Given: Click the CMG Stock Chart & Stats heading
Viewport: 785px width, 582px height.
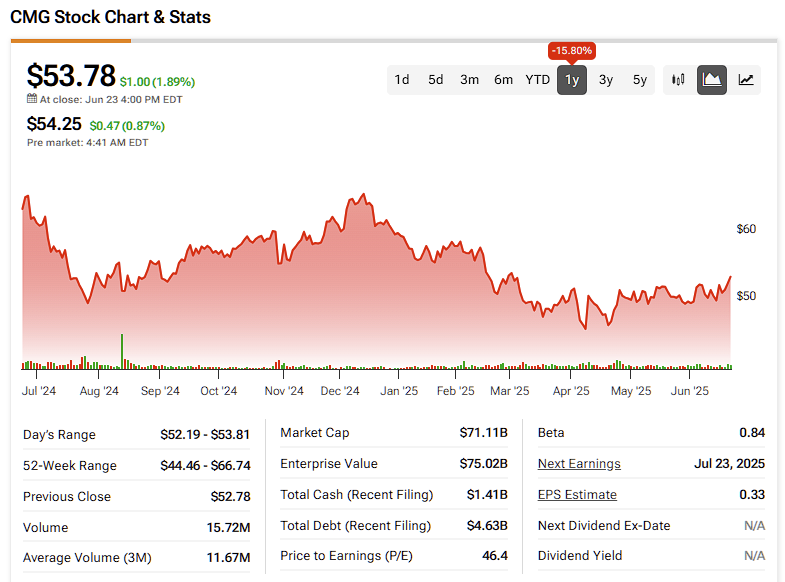Looking at the screenshot, I should pos(110,17).
